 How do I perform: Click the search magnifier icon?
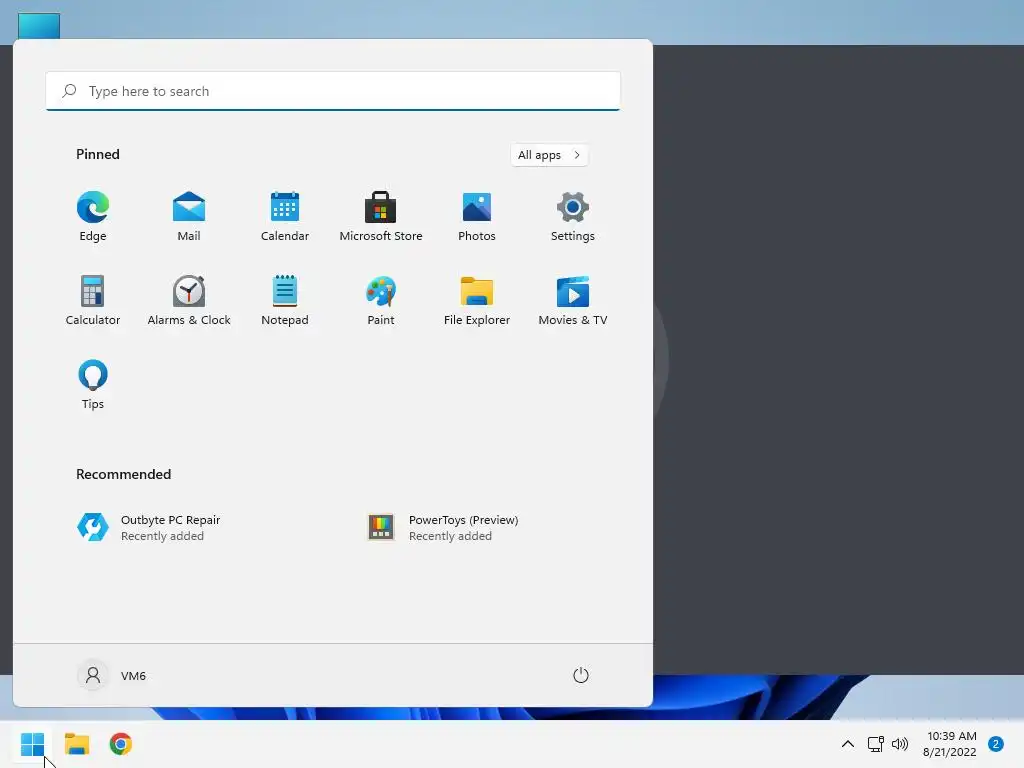pos(69,91)
